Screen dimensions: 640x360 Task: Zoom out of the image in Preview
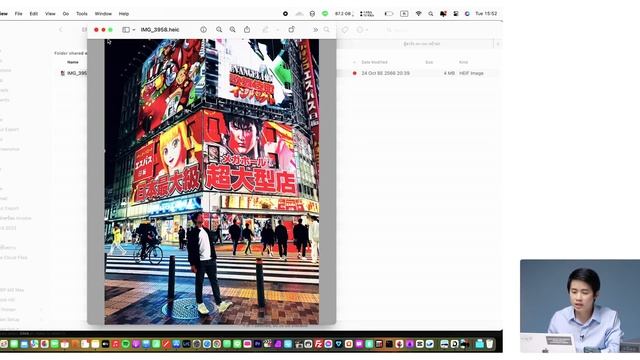(219, 29)
